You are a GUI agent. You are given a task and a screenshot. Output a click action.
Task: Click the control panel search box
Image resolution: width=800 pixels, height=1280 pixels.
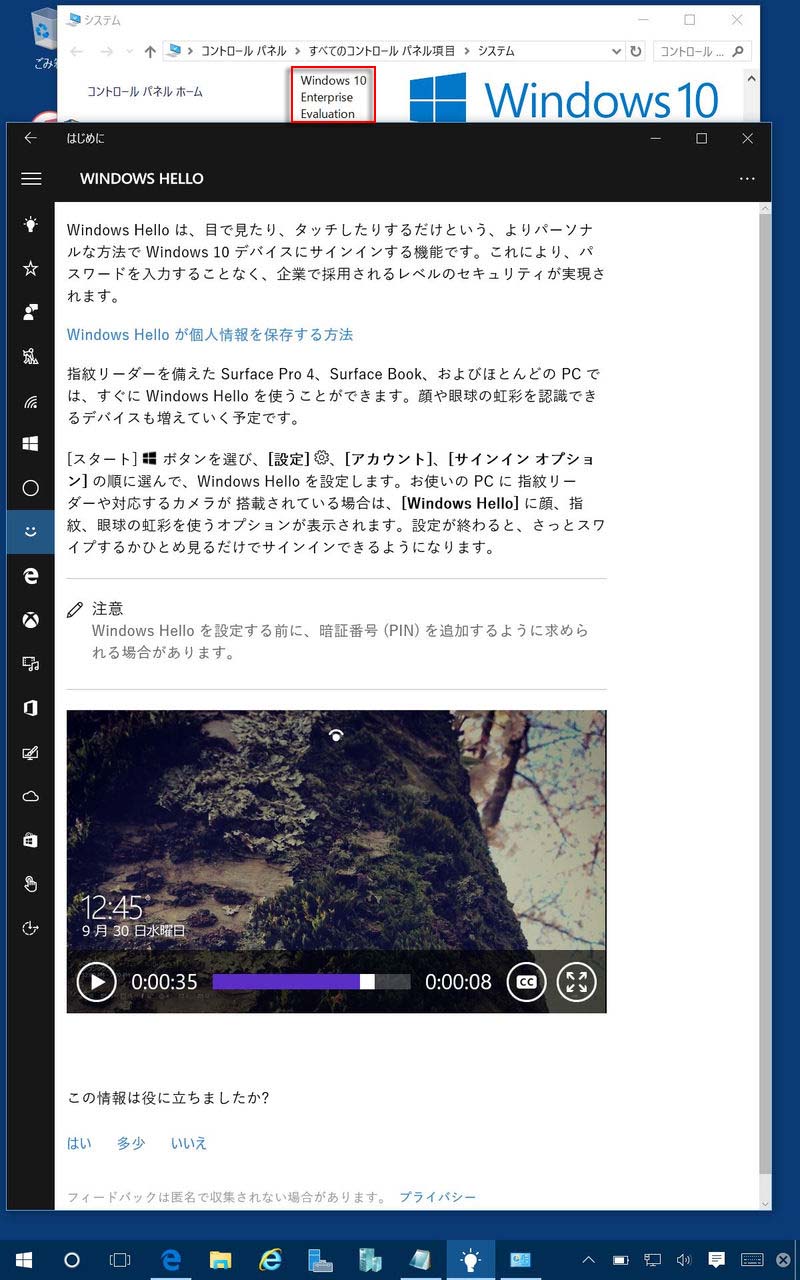[701, 51]
